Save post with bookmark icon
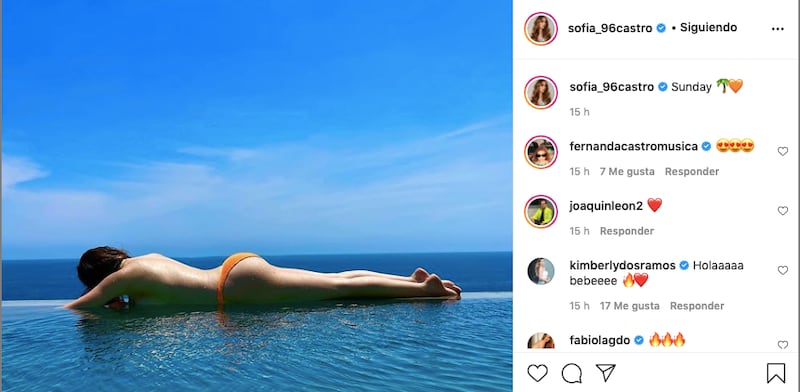The width and height of the screenshot is (800, 392). click(776, 373)
